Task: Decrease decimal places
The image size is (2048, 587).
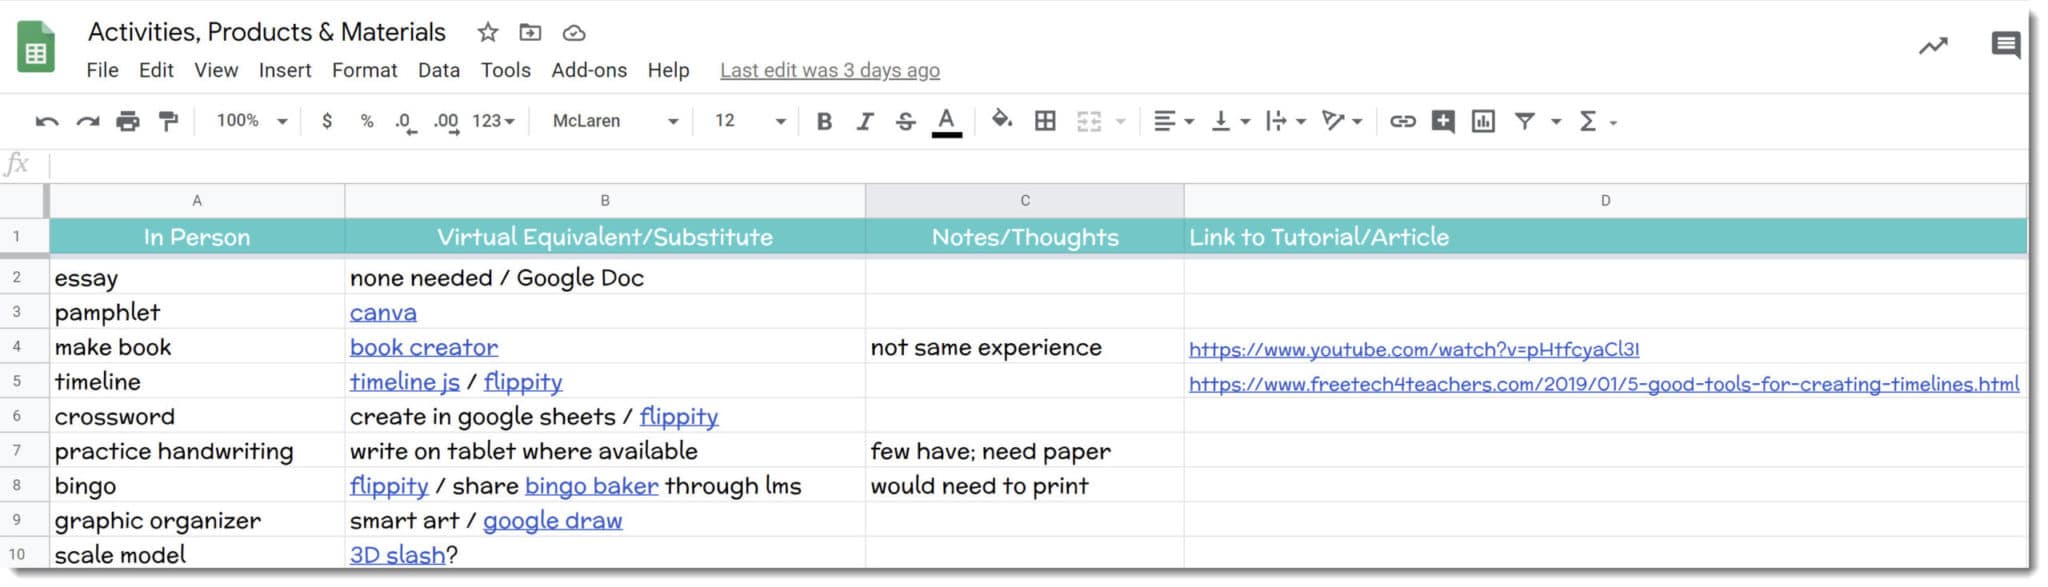Action: pyautogui.click(x=405, y=122)
